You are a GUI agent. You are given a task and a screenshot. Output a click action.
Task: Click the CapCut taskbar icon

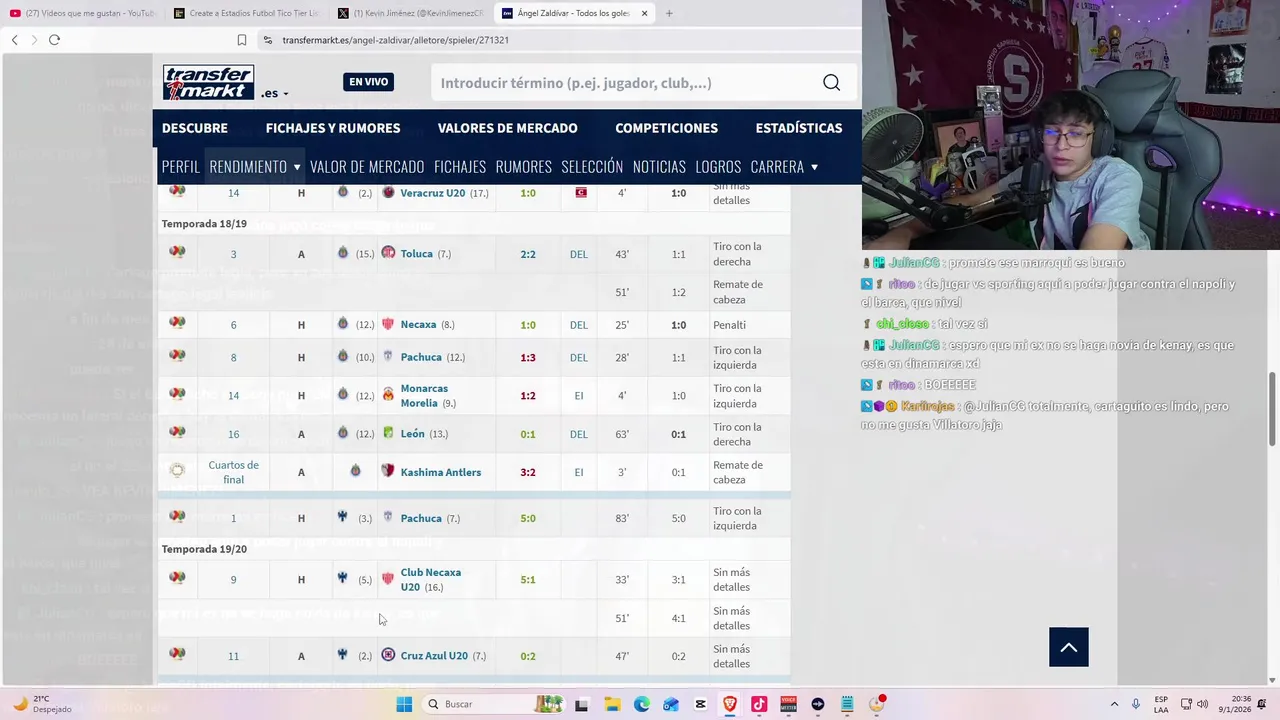pos(700,704)
